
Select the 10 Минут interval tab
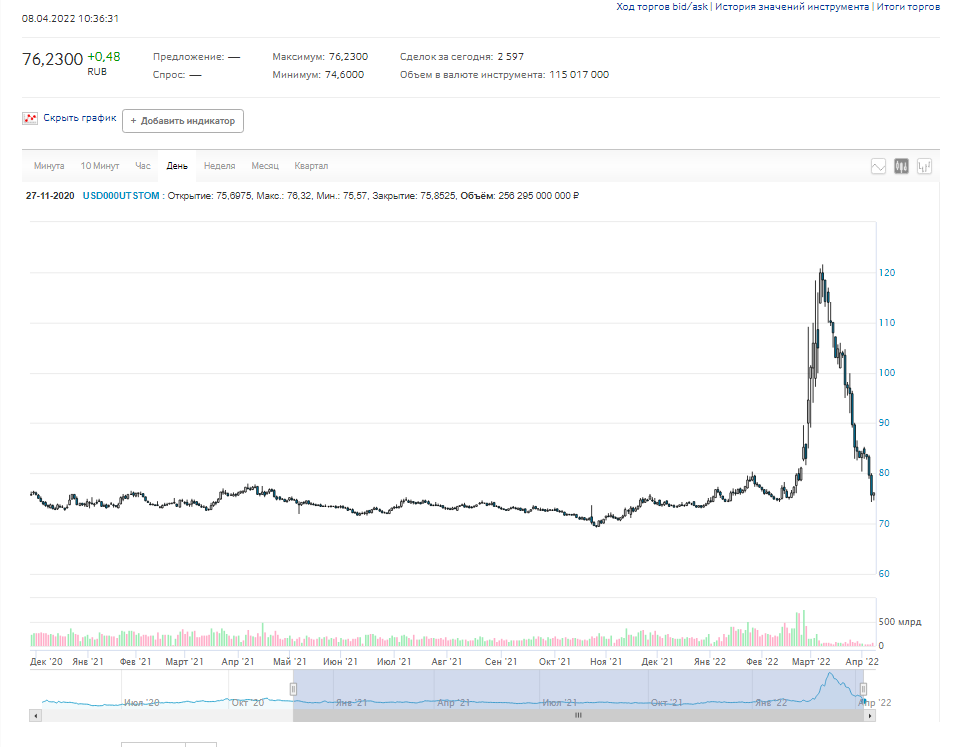click(100, 166)
